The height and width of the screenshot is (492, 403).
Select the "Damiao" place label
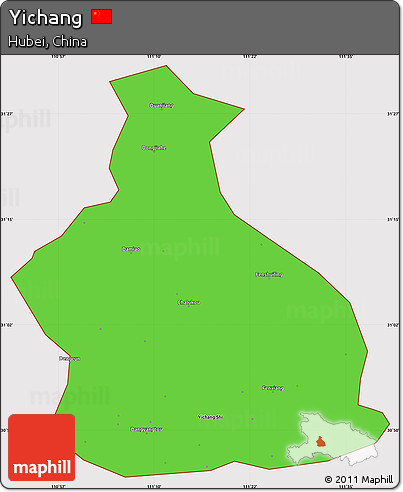point(131,249)
